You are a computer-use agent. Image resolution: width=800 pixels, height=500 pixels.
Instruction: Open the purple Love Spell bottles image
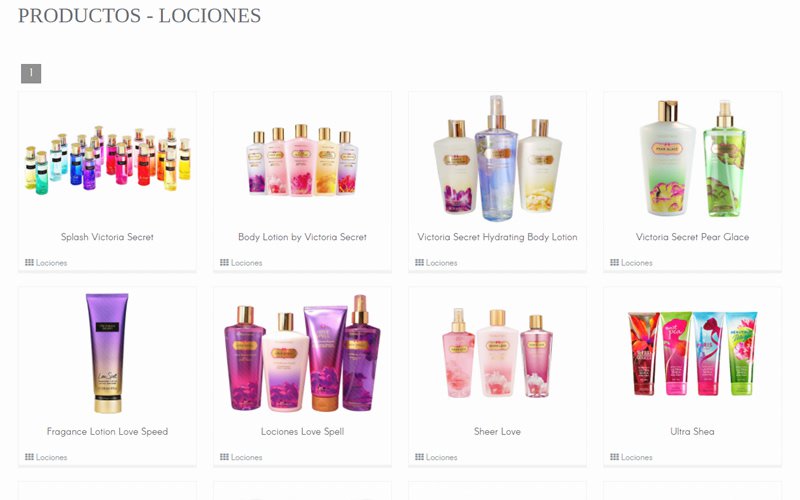(x=303, y=353)
